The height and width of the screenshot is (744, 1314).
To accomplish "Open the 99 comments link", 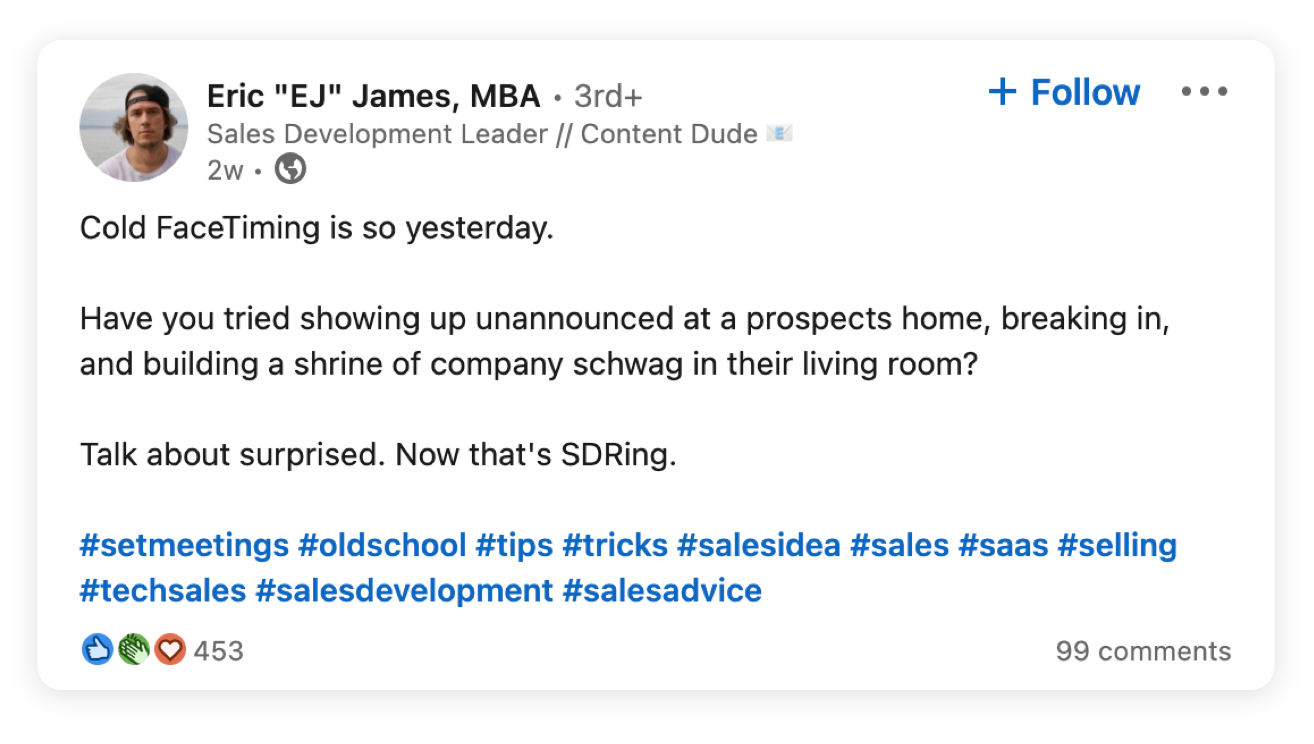I will point(1143,651).
